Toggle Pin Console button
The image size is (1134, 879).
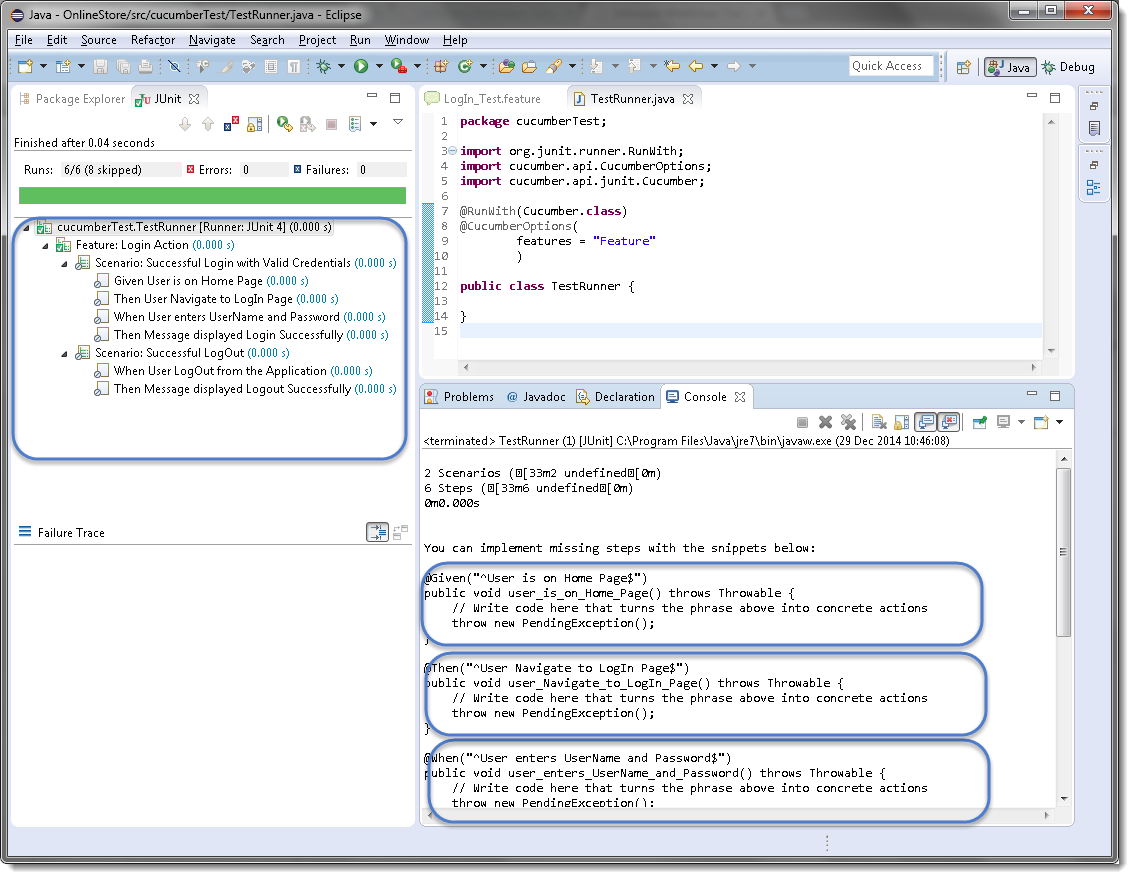(980, 422)
